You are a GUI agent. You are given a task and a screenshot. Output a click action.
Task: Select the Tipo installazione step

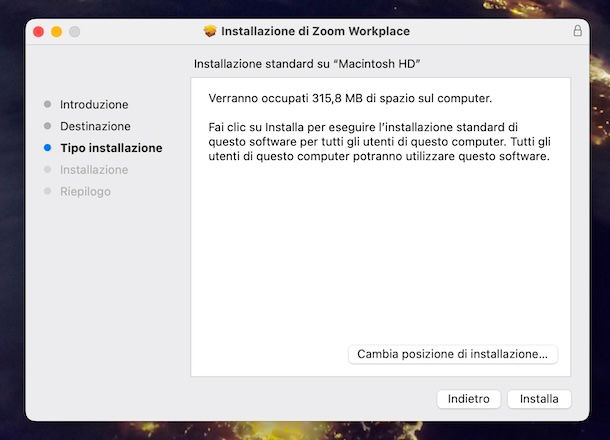pos(111,148)
